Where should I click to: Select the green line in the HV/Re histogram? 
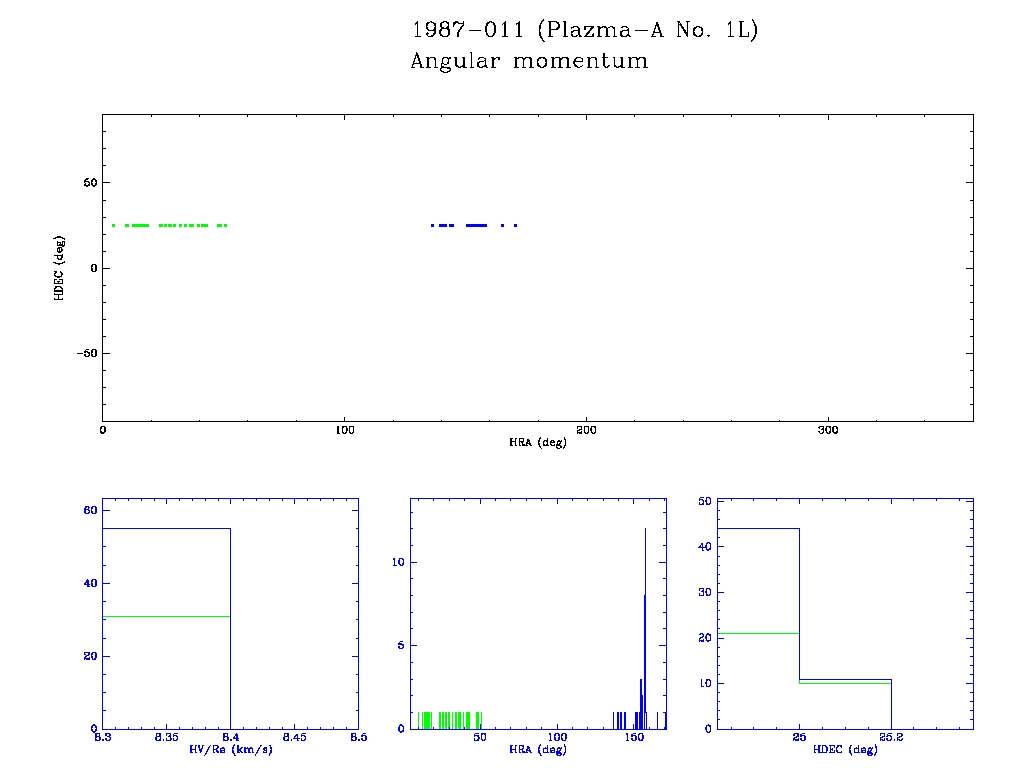point(166,616)
